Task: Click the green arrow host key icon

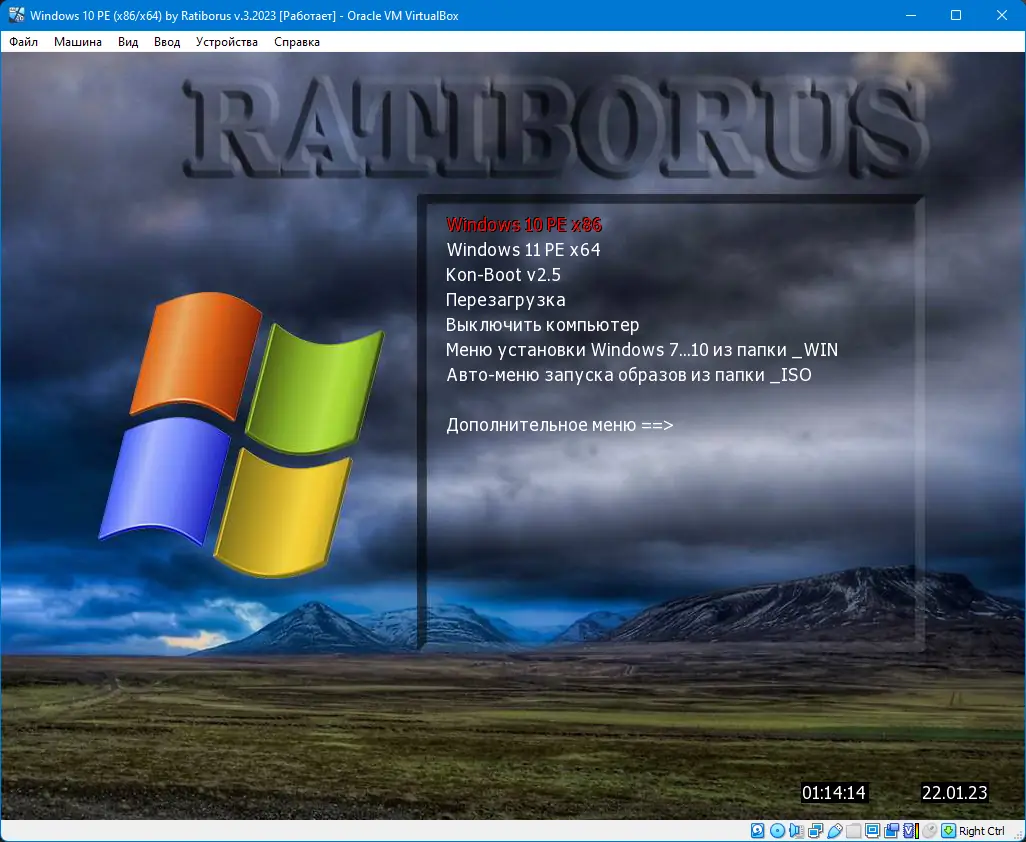Action: (x=949, y=831)
